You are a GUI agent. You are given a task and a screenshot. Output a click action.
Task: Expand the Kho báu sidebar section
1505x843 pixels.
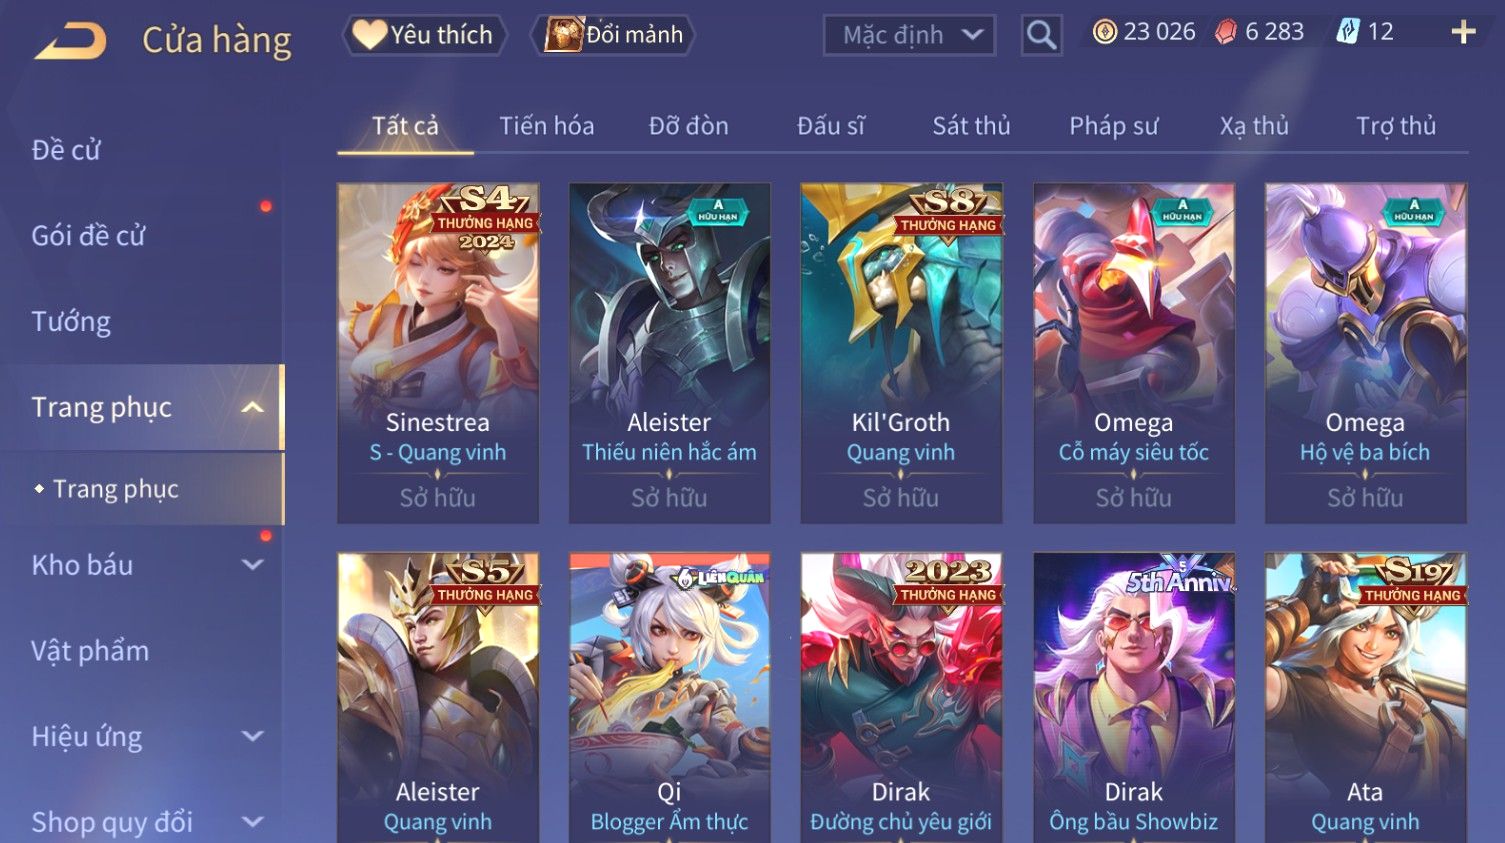[253, 565]
